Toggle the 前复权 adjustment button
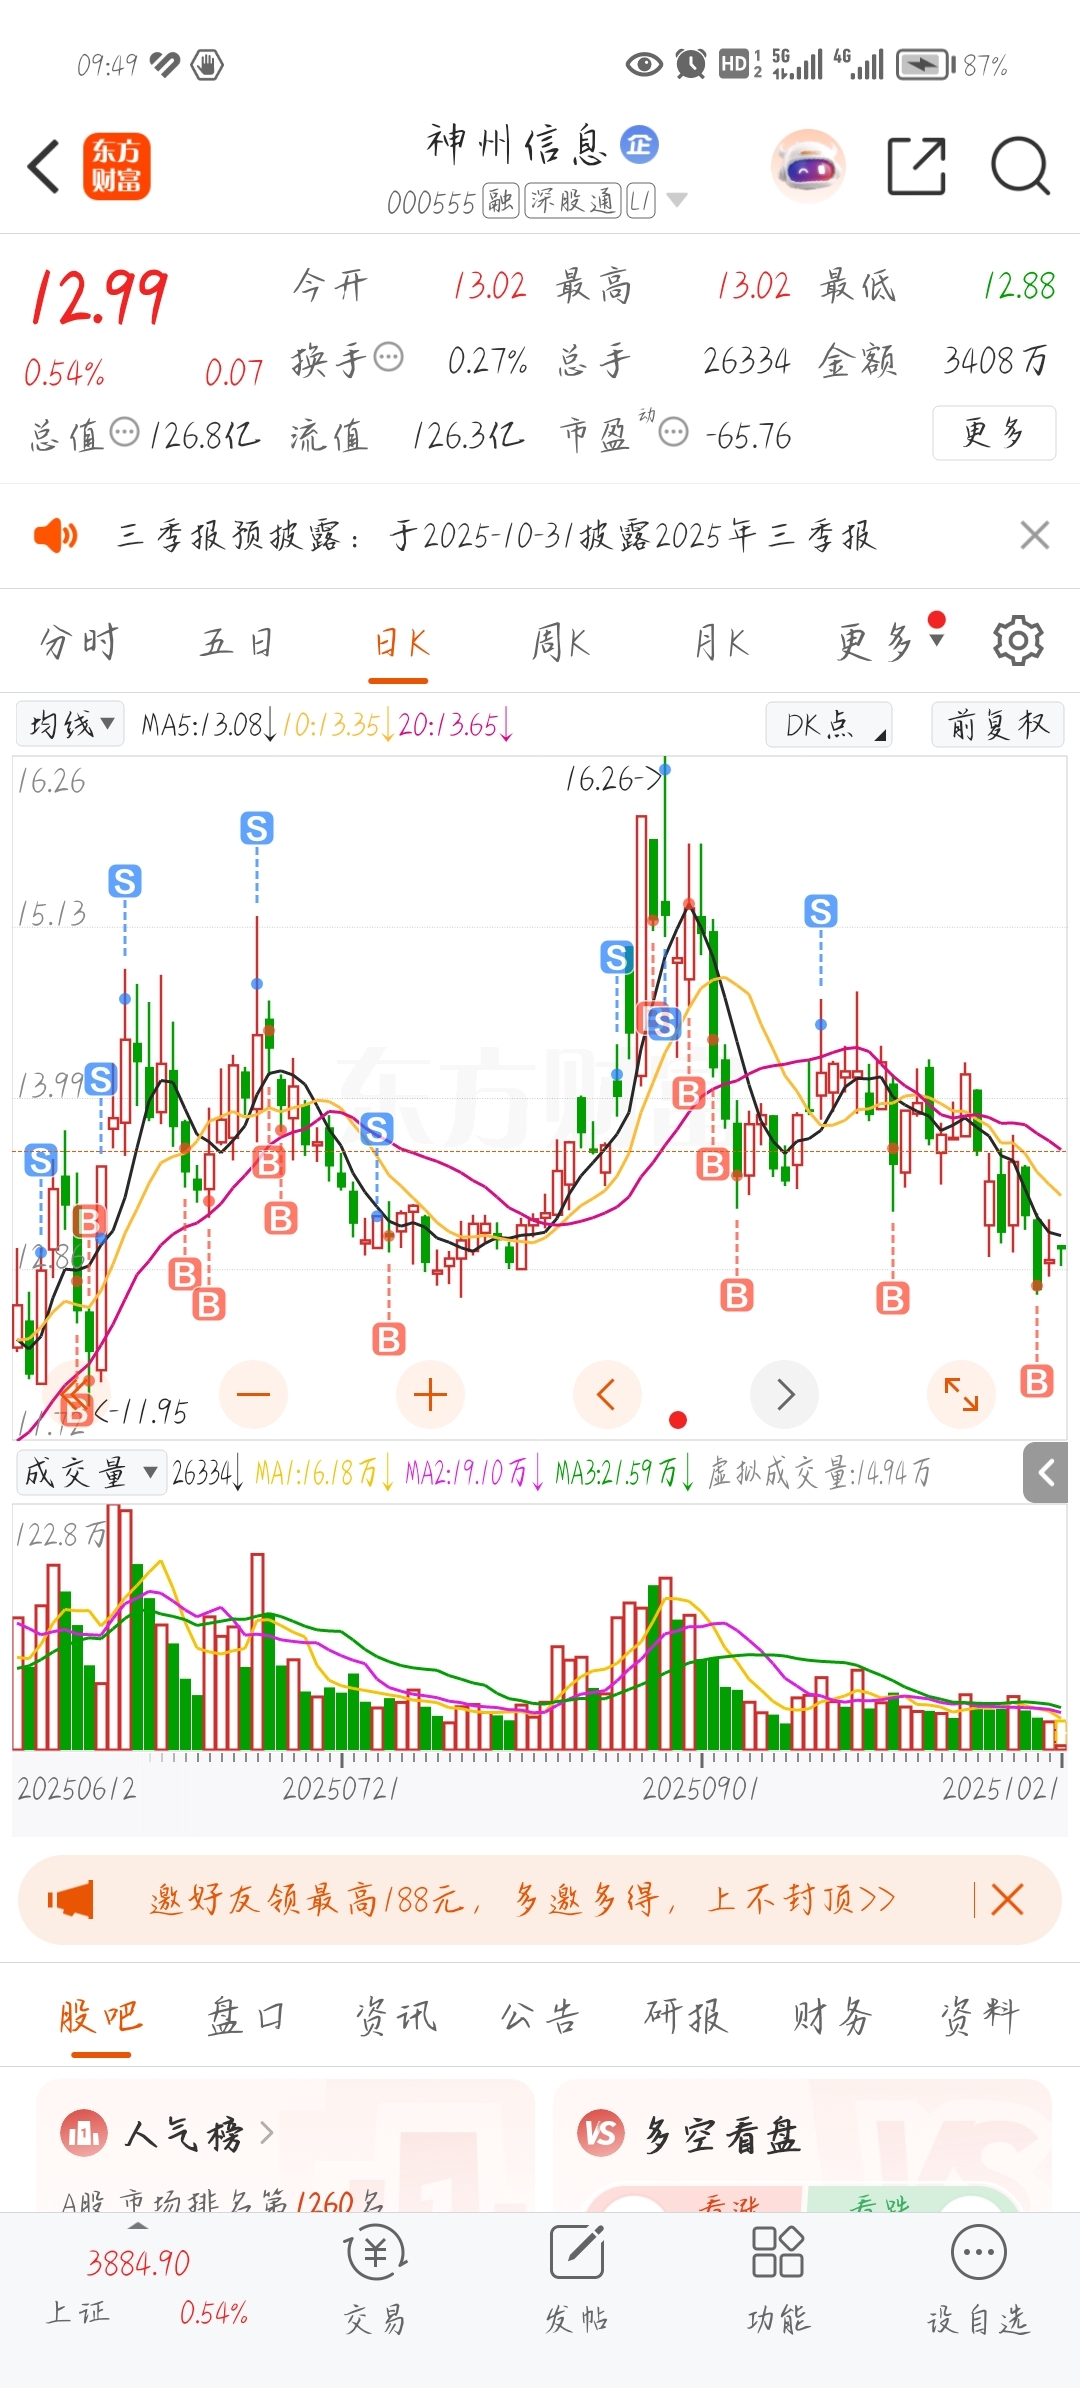1080x2388 pixels. 997,723
